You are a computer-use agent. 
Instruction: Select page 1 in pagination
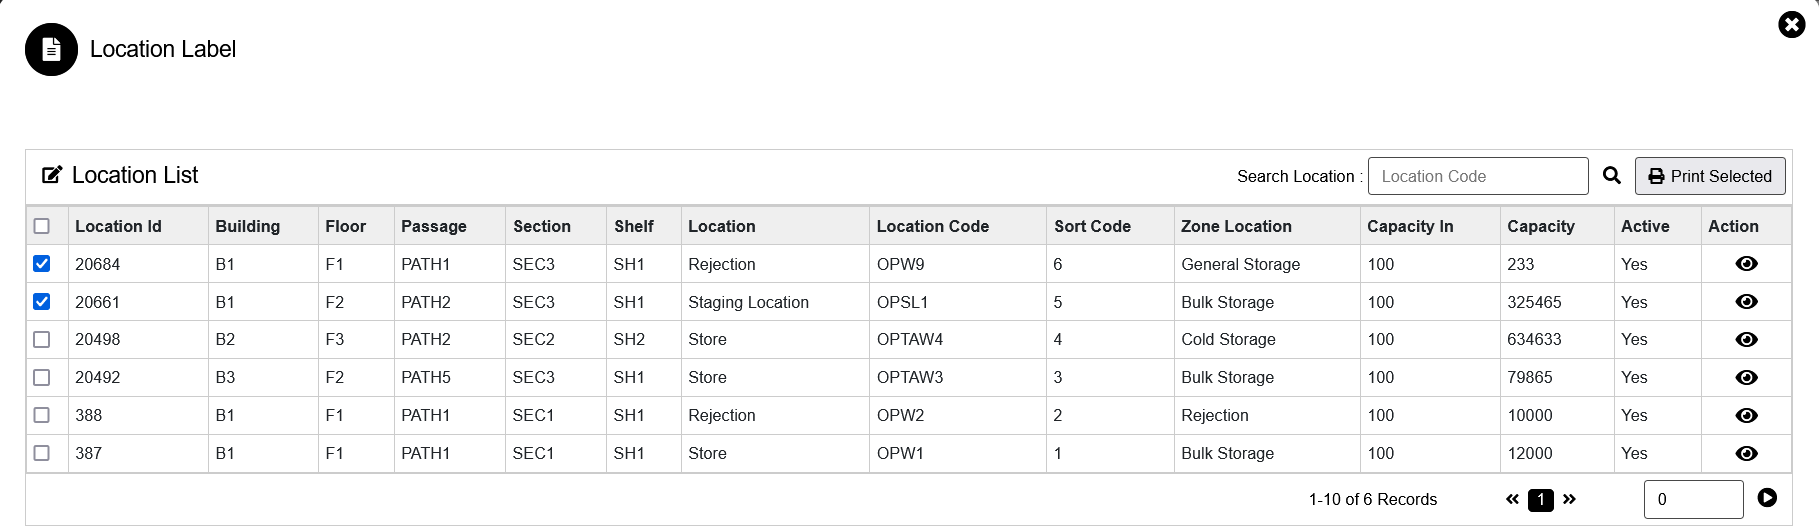click(1541, 500)
